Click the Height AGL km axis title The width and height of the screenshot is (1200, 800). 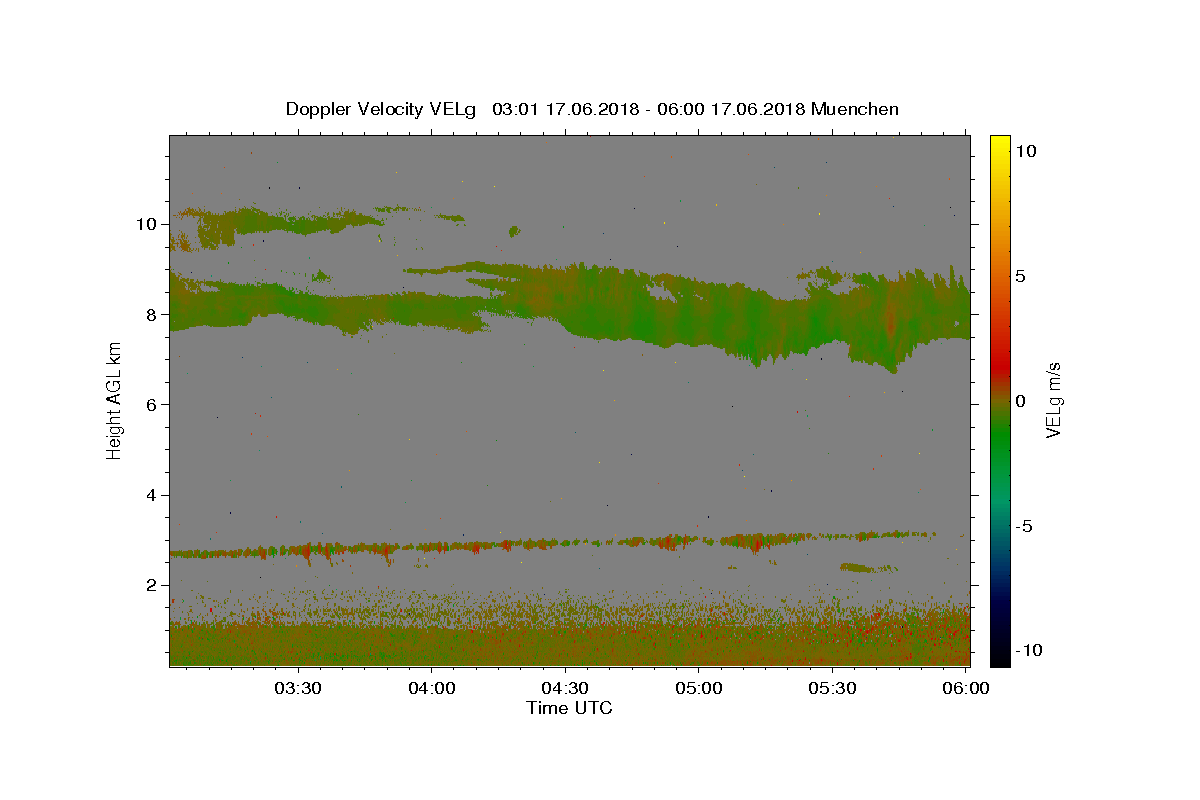tap(115, 400)
